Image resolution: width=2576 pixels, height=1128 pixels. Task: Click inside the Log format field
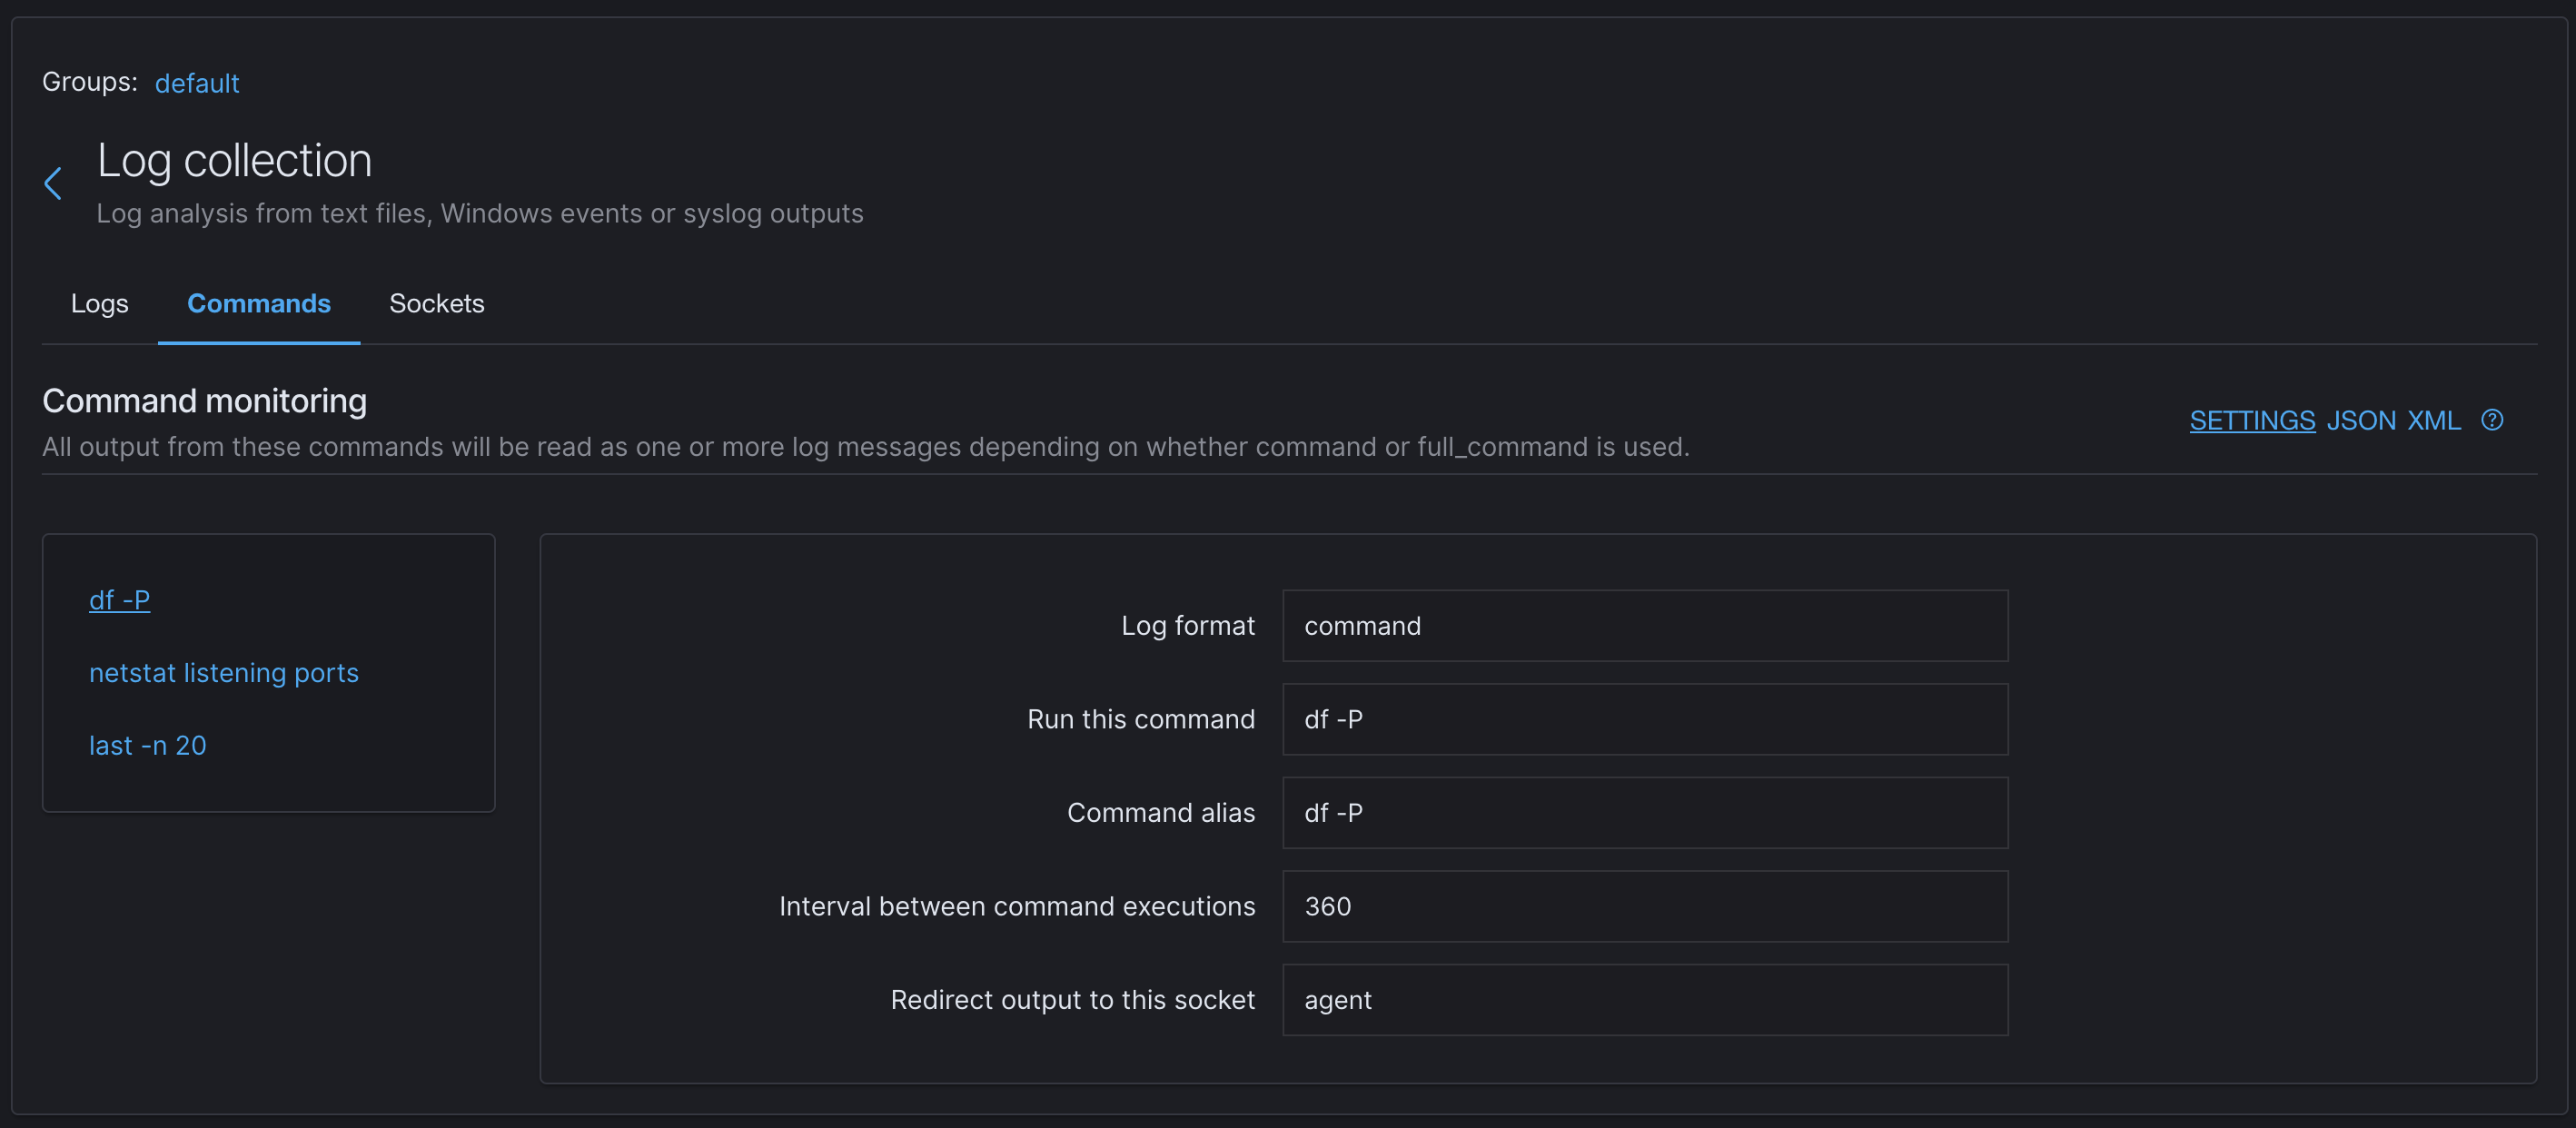[1645, 625]
